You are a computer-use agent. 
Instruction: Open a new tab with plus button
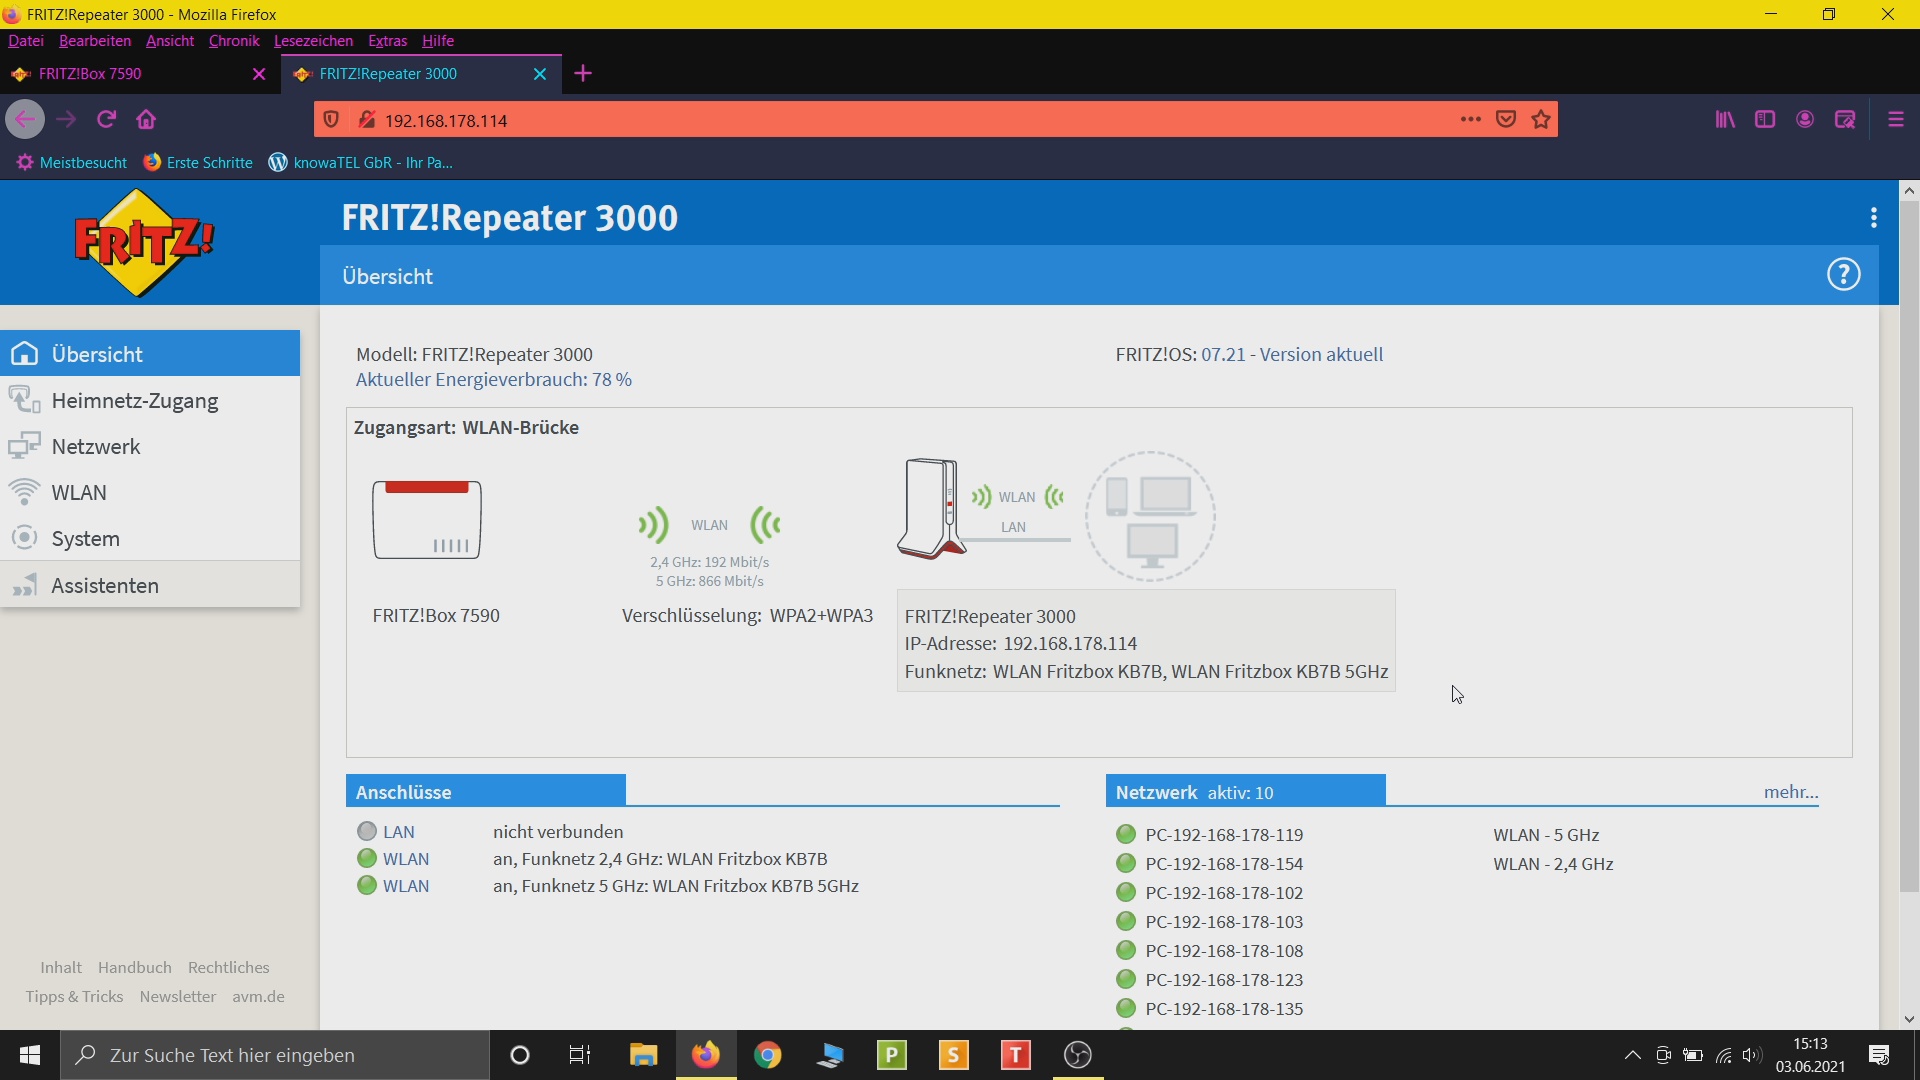coord(583,74)
